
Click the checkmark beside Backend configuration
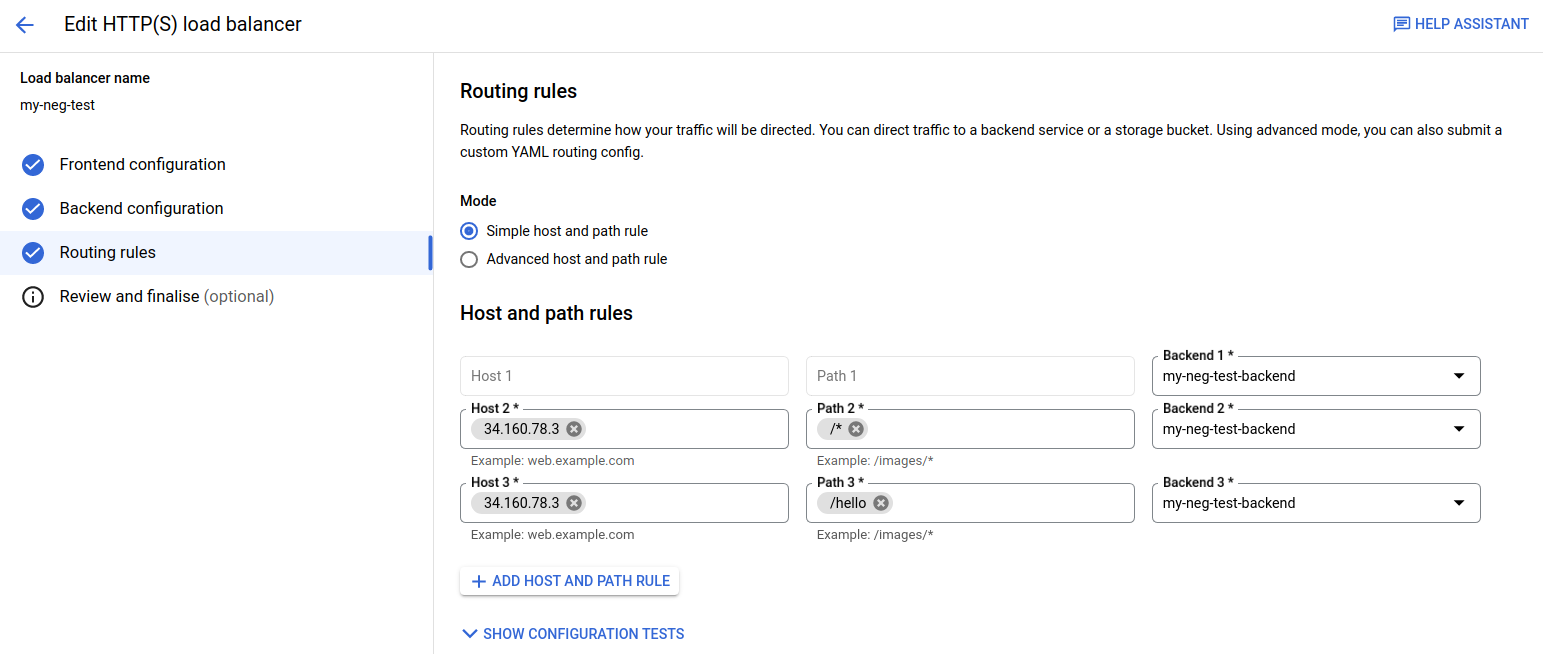32,208
